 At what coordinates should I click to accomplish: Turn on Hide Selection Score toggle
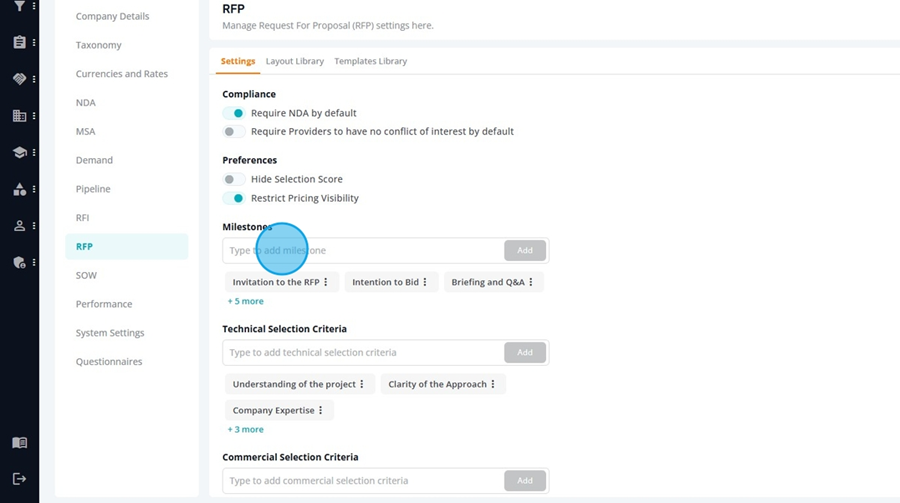click(x=234, y=179)
